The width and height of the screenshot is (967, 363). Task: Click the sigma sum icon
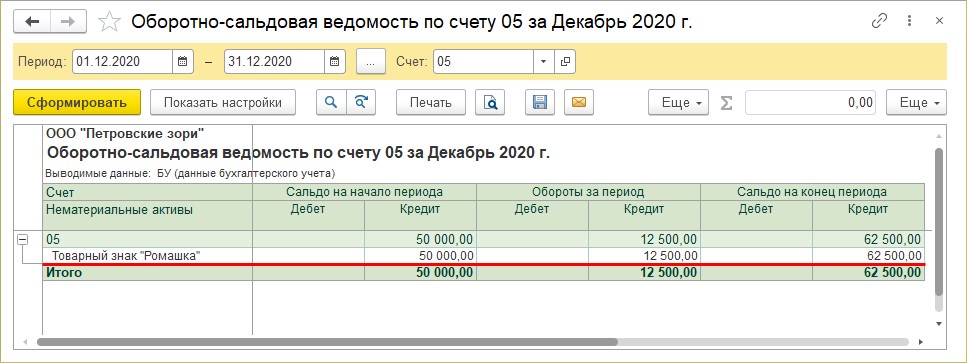[x=727, y=103]
